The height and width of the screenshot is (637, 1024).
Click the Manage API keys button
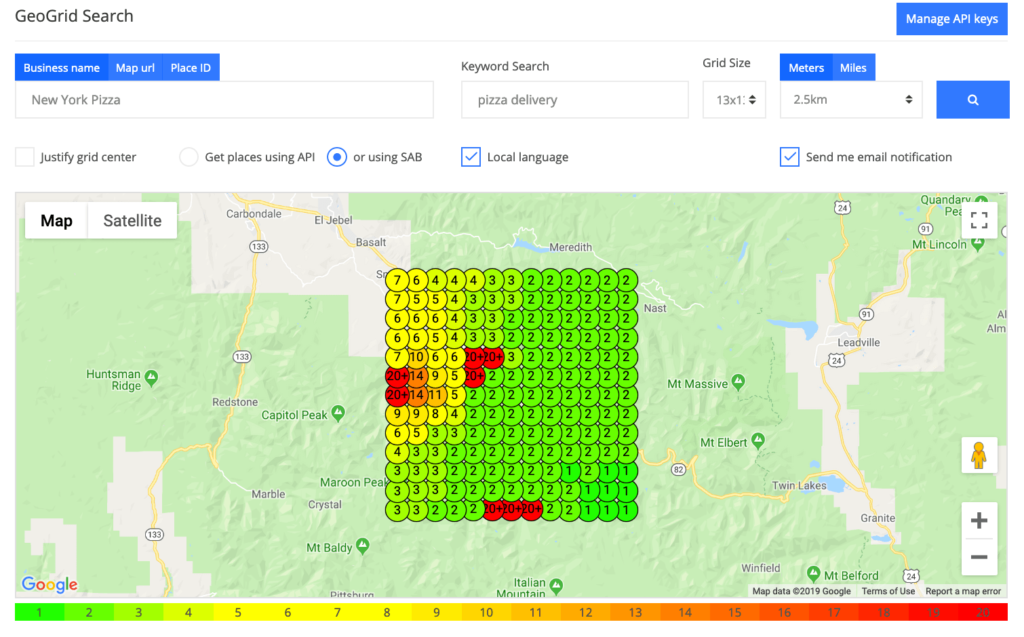point(950,18)
